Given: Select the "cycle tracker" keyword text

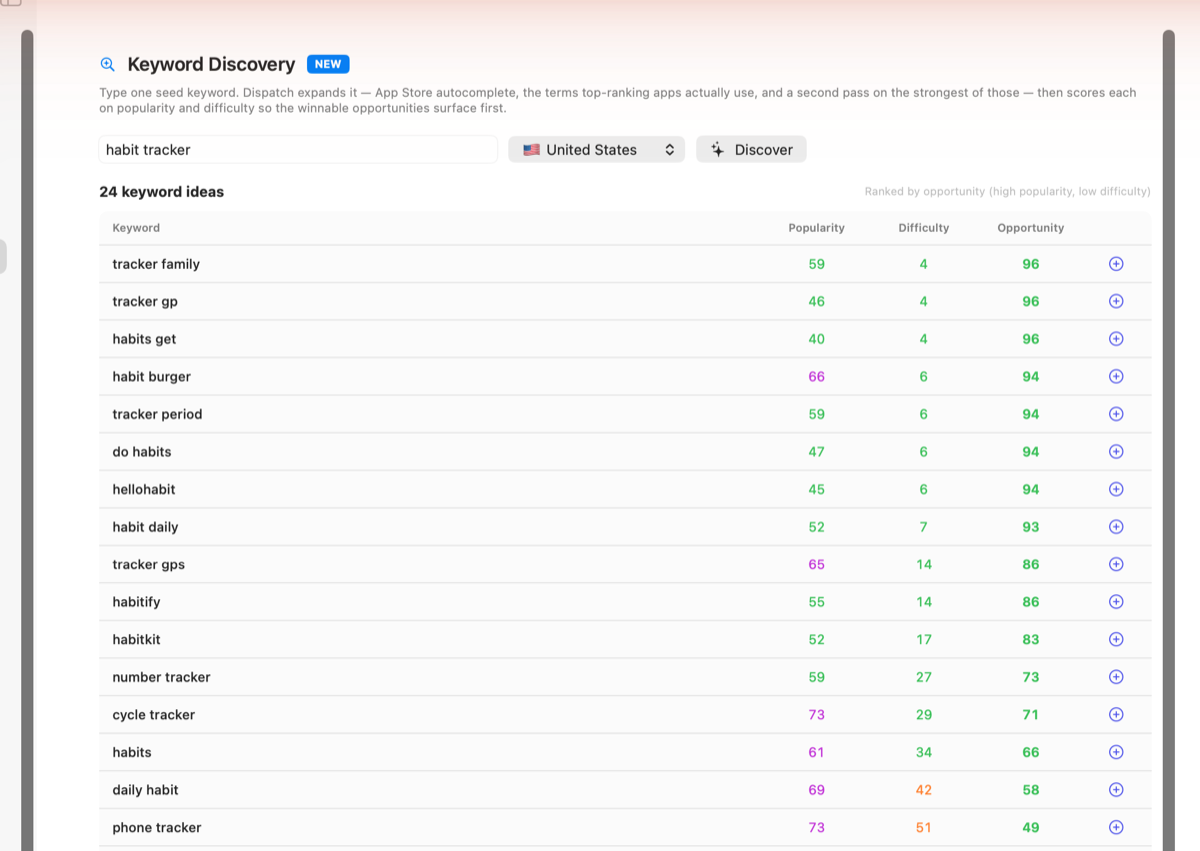Looking at the screenshot, I should click(153, 714).
